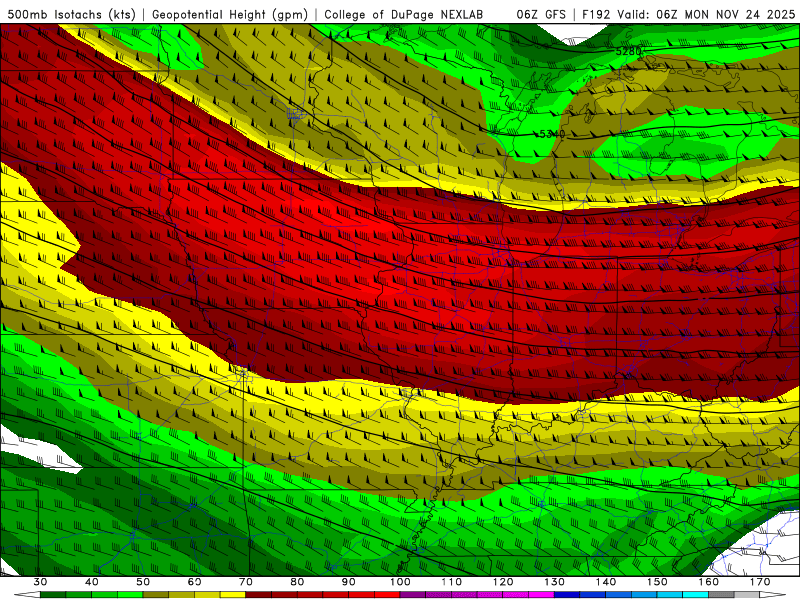Click the 140 label on the color scale
Image resolution: width=800 pixels, height=600 pixels.
606,582
